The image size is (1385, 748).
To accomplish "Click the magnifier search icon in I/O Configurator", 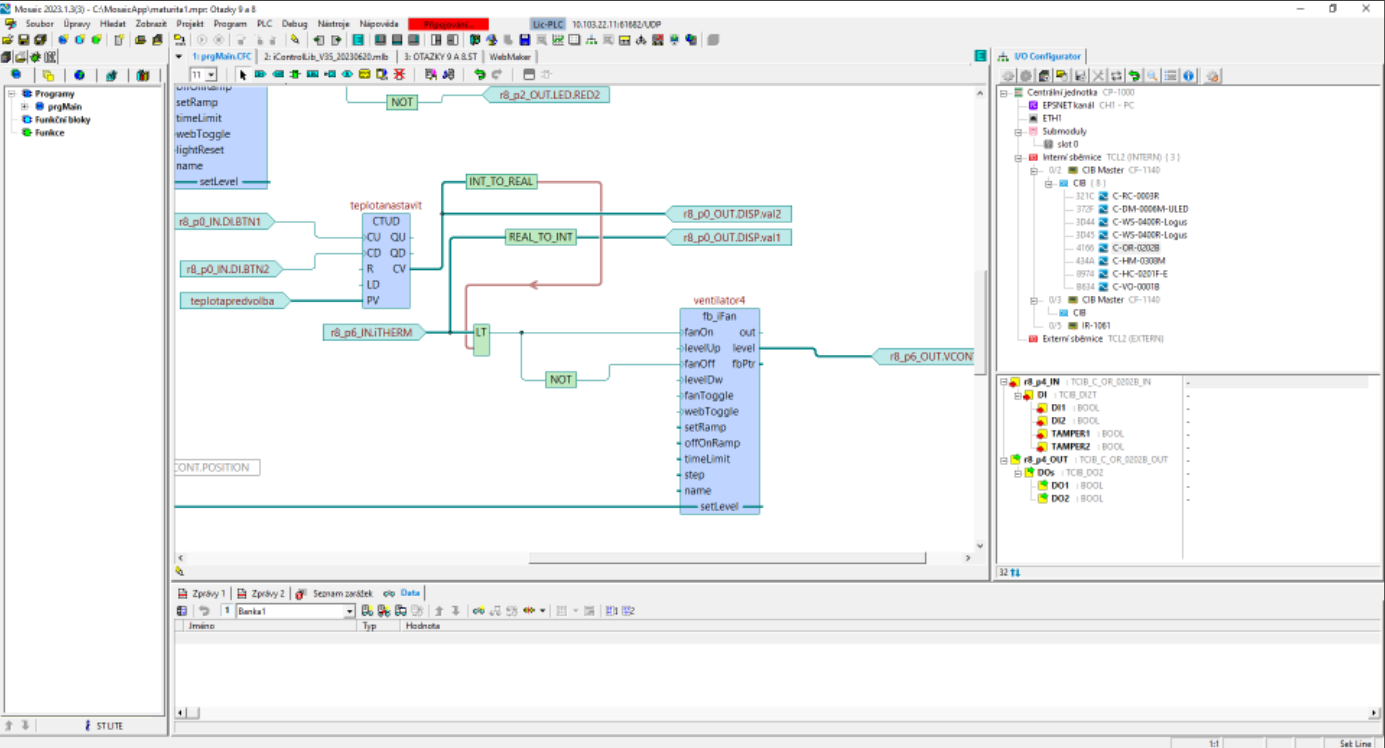I will (x=1152, y=76).
